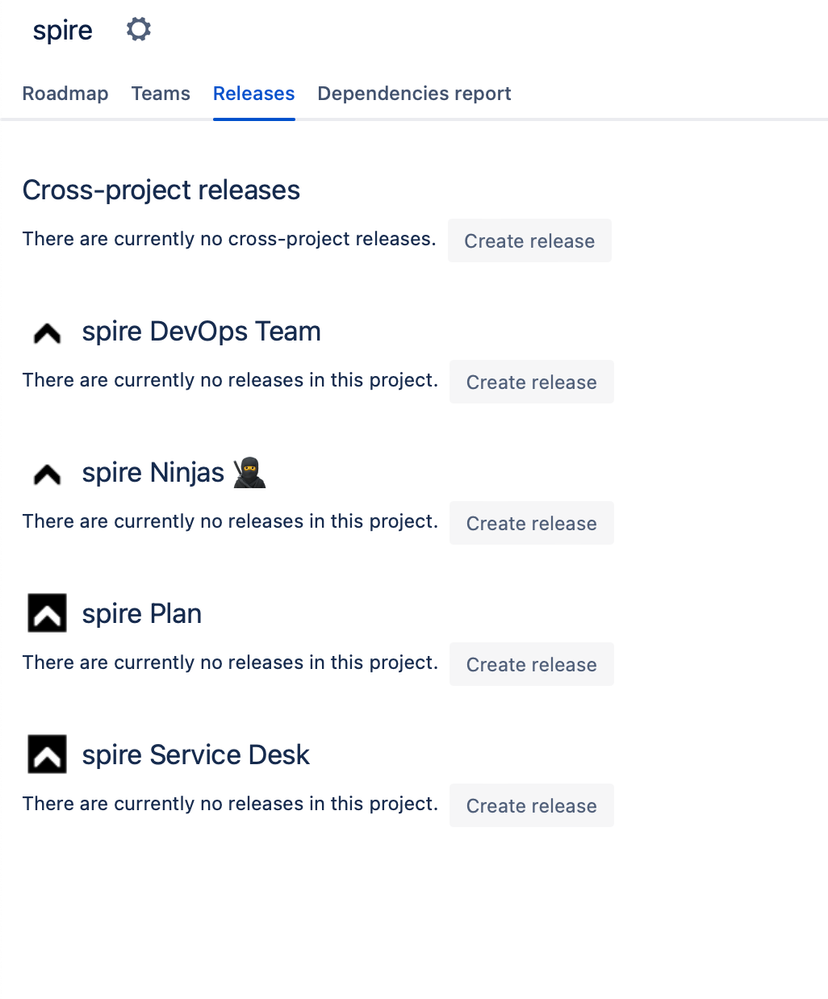
Task: Switch to the Teams tab
Action: (x=160, y=93)
